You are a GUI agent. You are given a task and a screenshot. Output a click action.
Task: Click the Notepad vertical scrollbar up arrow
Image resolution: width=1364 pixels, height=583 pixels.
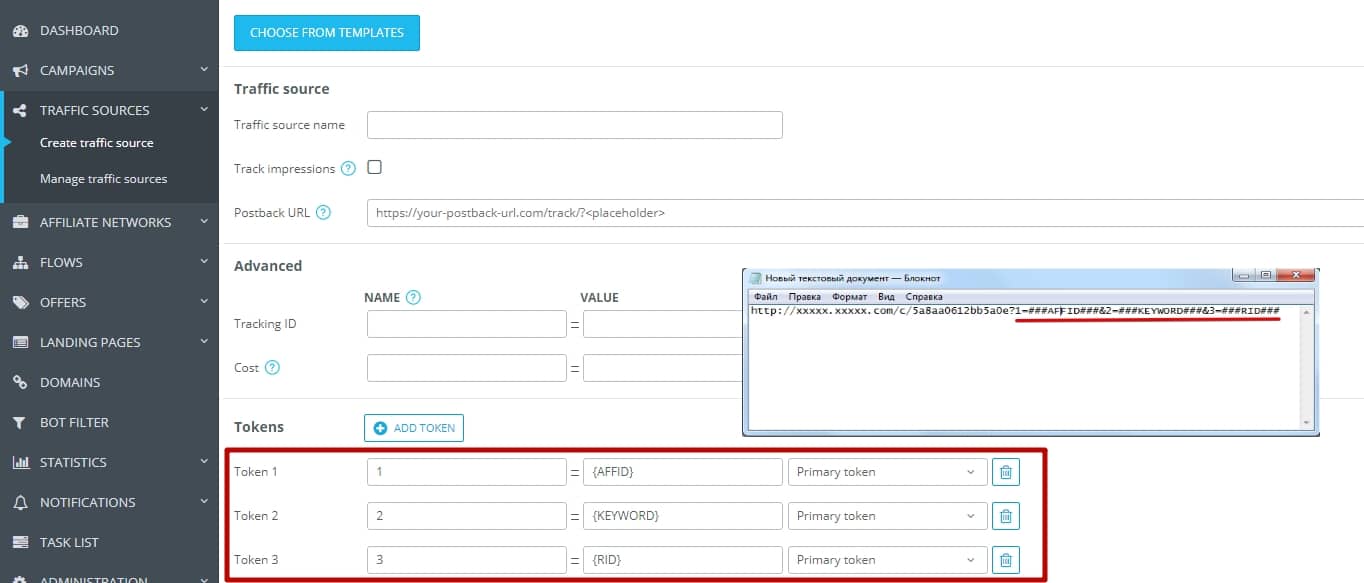1305,312
